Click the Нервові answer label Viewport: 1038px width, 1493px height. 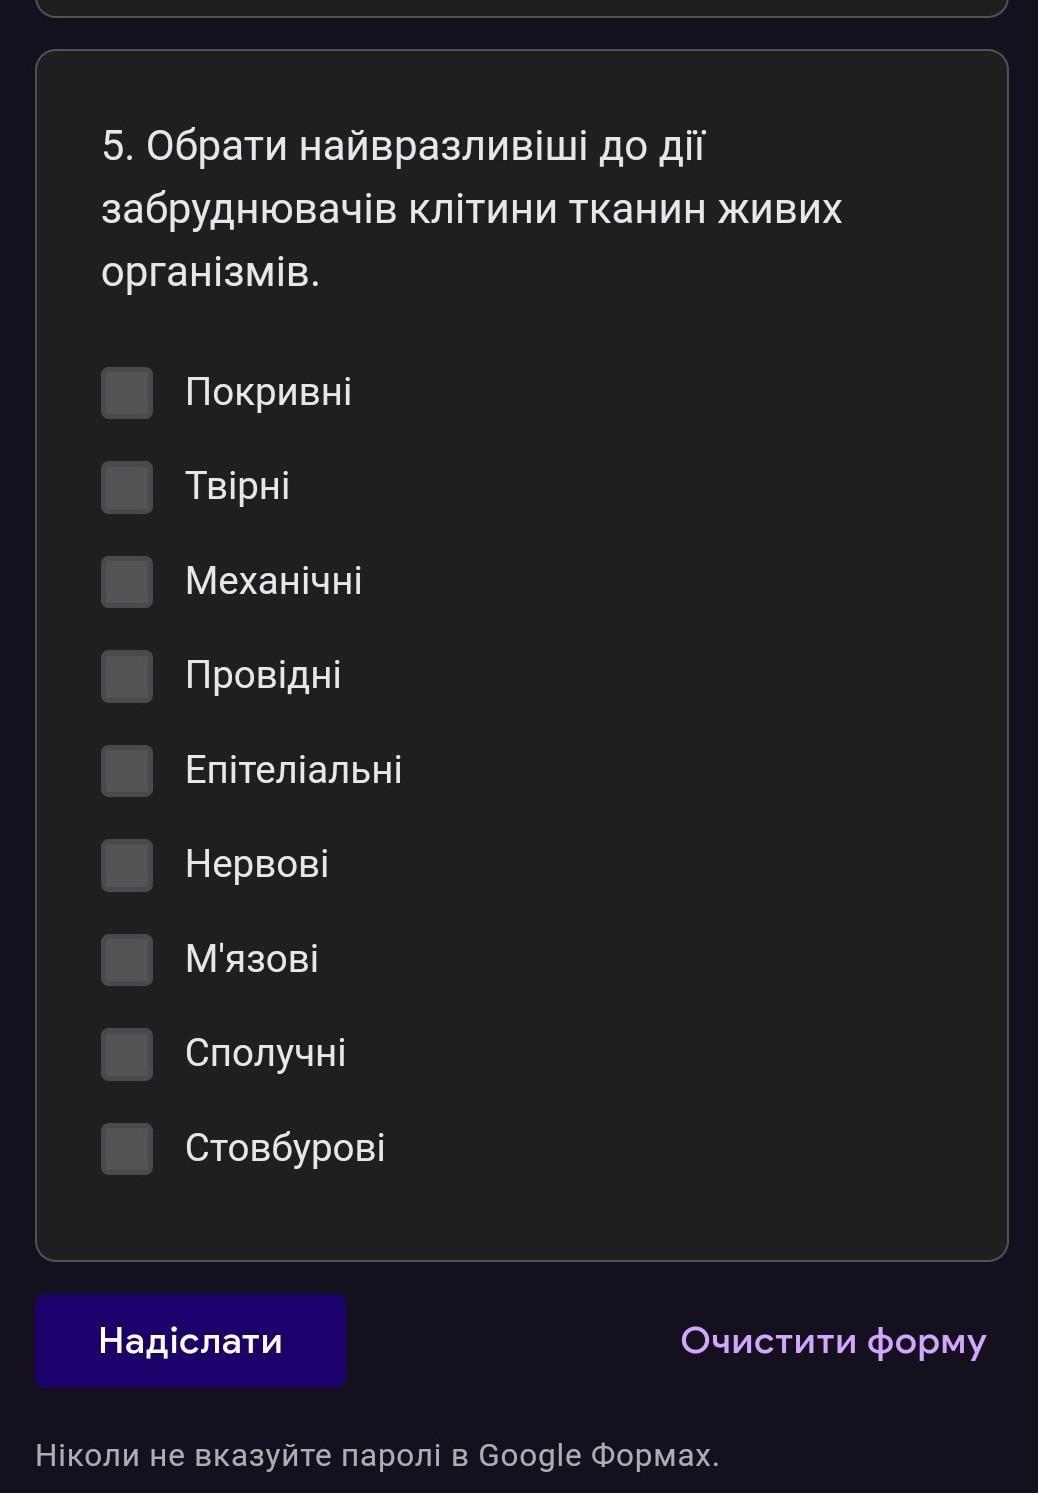click(x=256, y=864)
